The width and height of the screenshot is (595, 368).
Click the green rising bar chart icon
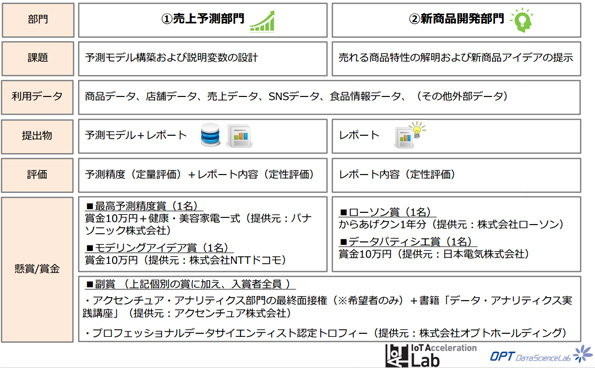[262, 21]
